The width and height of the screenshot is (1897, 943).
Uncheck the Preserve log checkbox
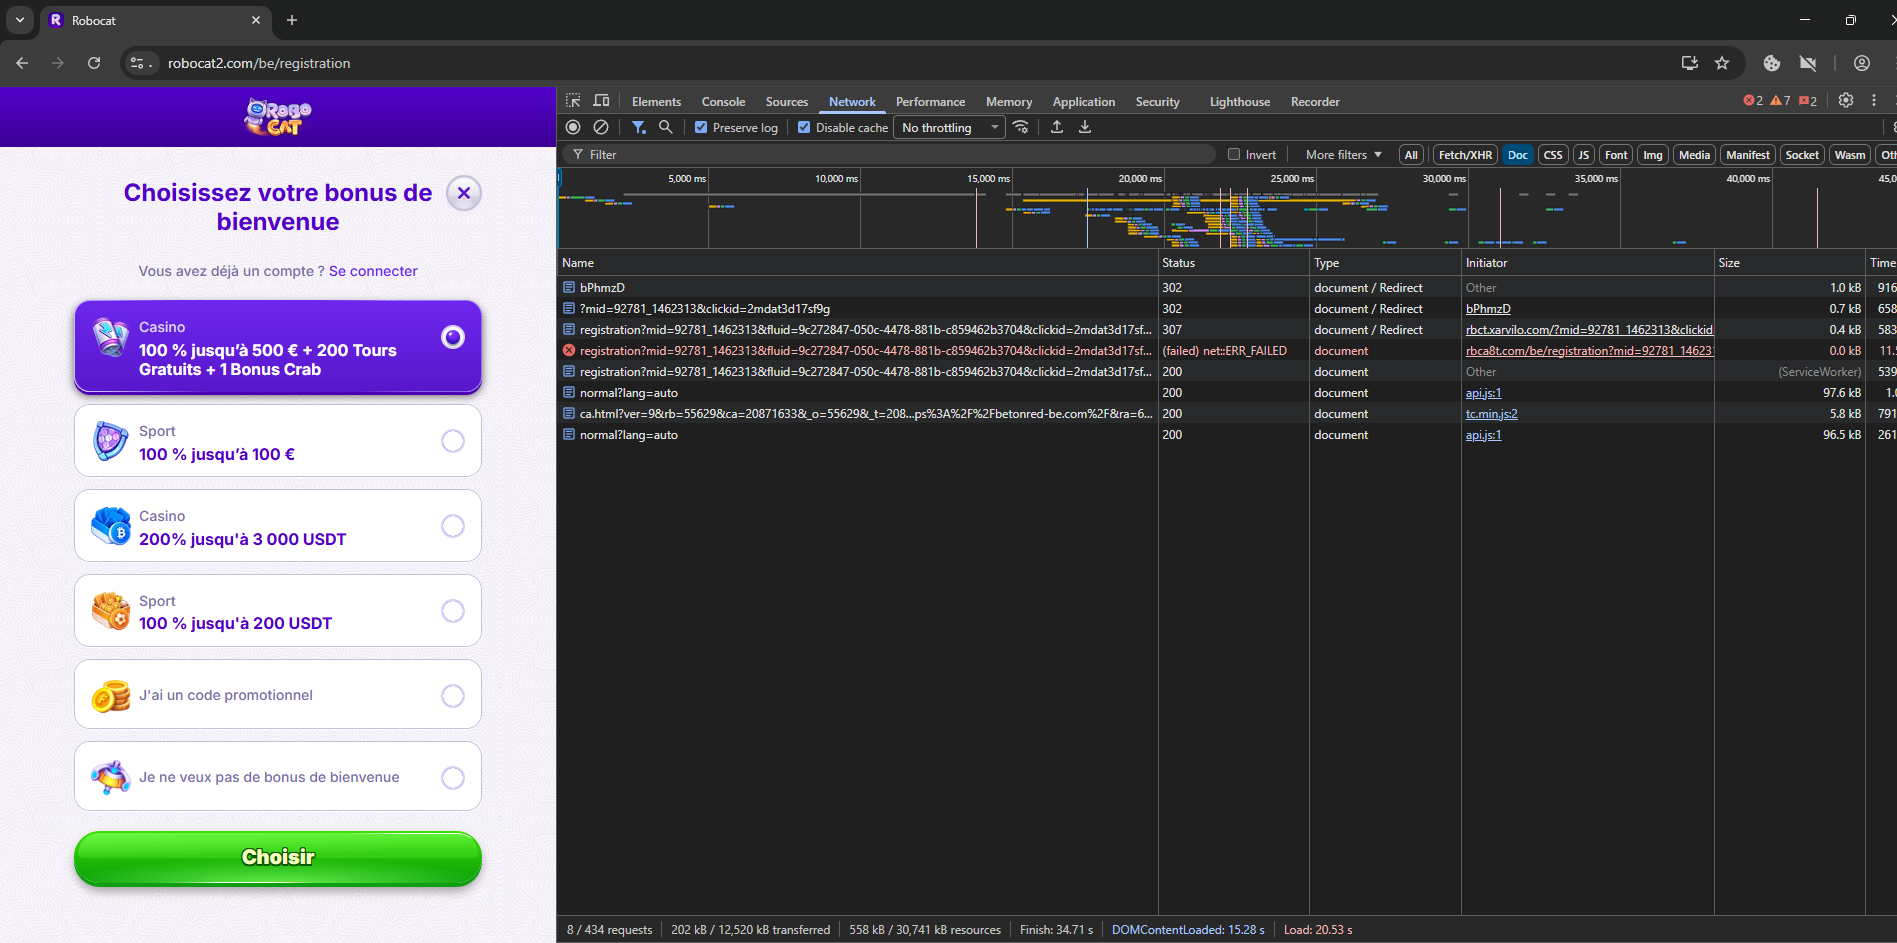point(701,128)
